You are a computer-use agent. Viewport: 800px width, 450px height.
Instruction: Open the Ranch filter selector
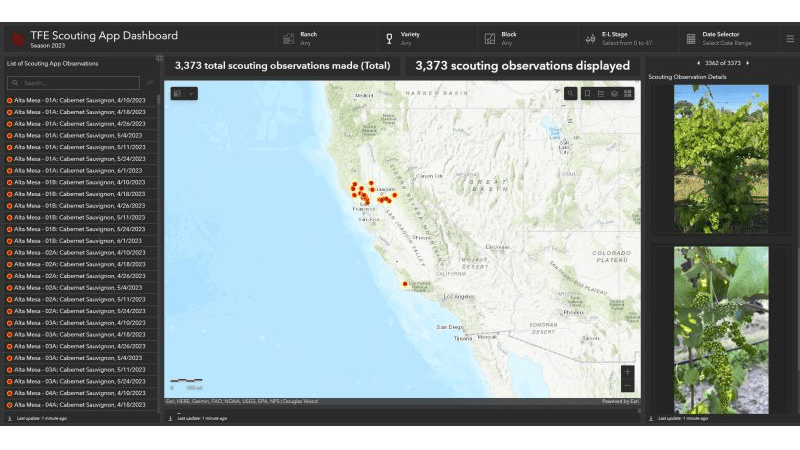pos(329,38)
